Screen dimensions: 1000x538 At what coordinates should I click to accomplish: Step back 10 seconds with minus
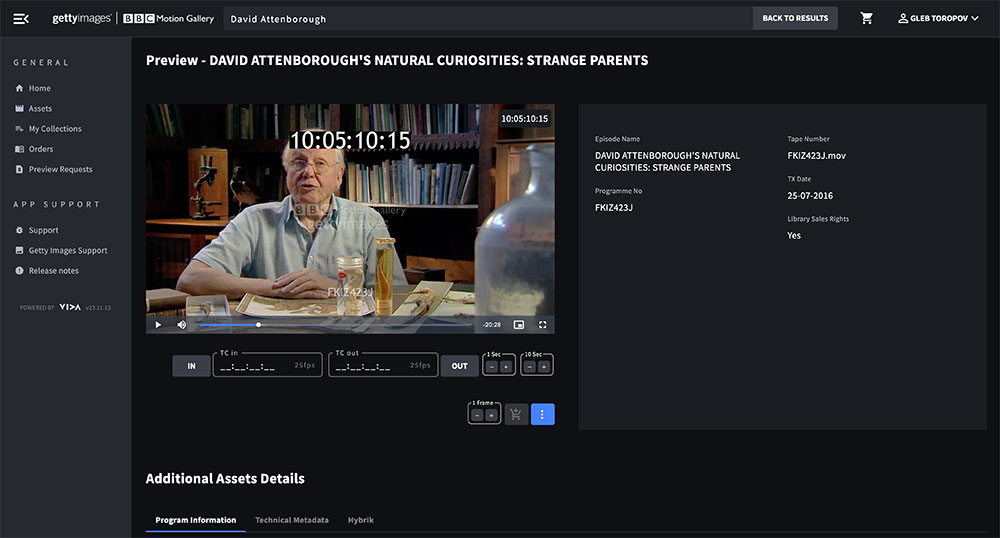pos(530,367)
